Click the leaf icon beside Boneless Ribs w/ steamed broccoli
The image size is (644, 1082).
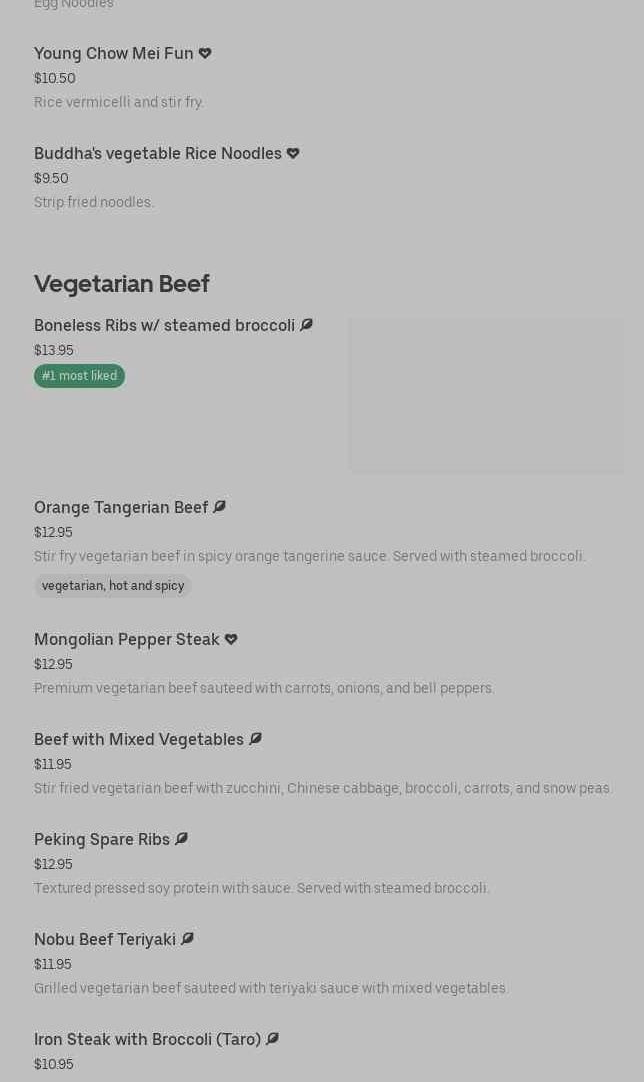pyautogui.click(x=306, y=325)
